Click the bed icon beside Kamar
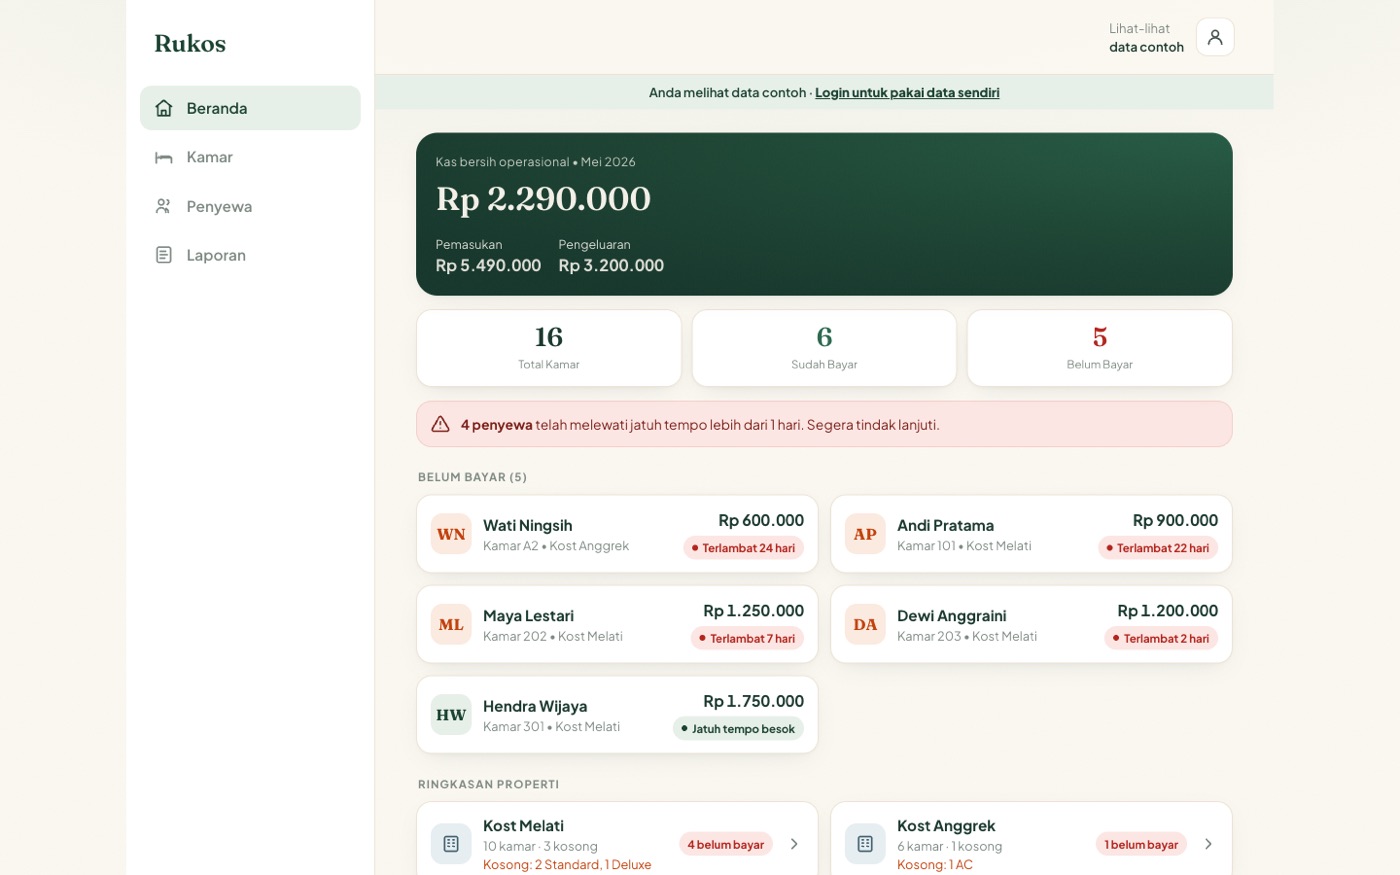This screenshot has height=875, width=1400. [x=164, y=157]
